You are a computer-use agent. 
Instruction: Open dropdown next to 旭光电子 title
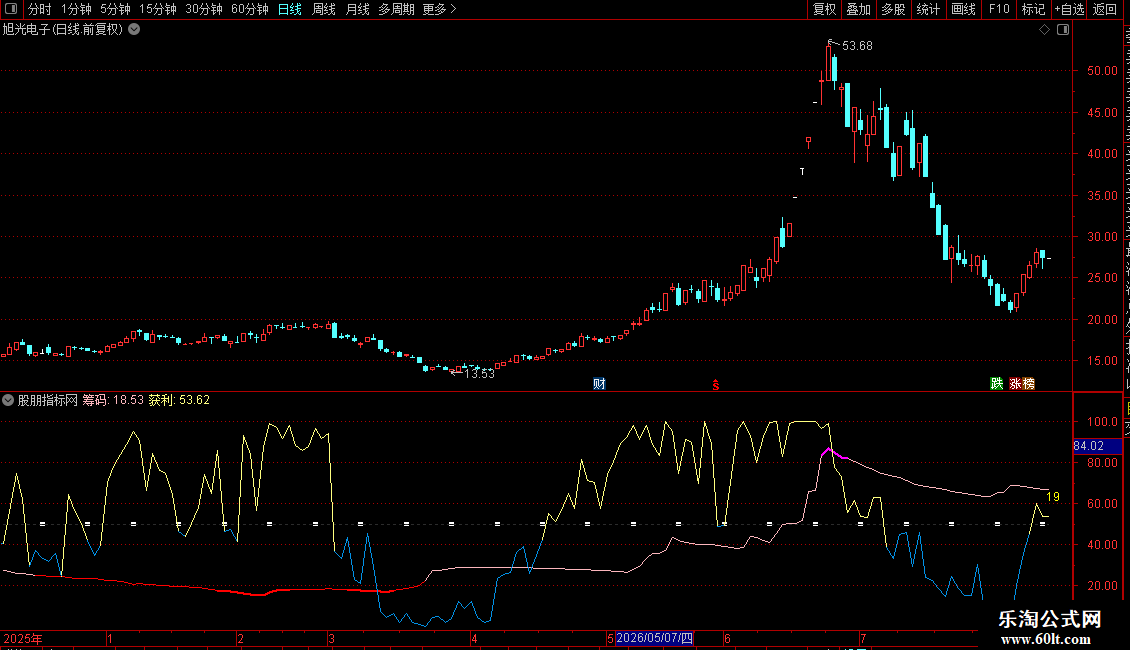coord(134,30)
